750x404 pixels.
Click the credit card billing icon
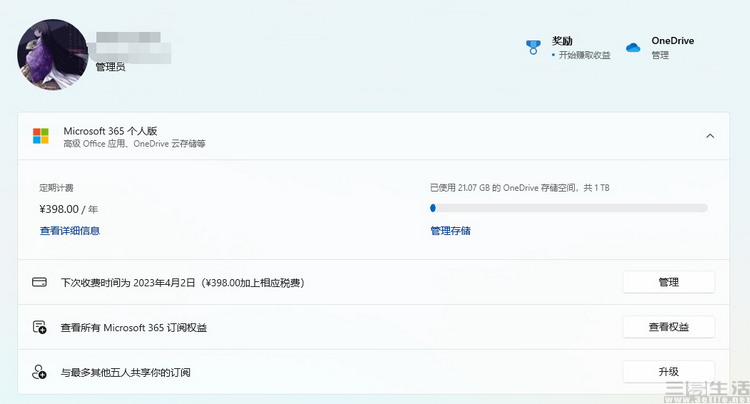tap(39, 282)
